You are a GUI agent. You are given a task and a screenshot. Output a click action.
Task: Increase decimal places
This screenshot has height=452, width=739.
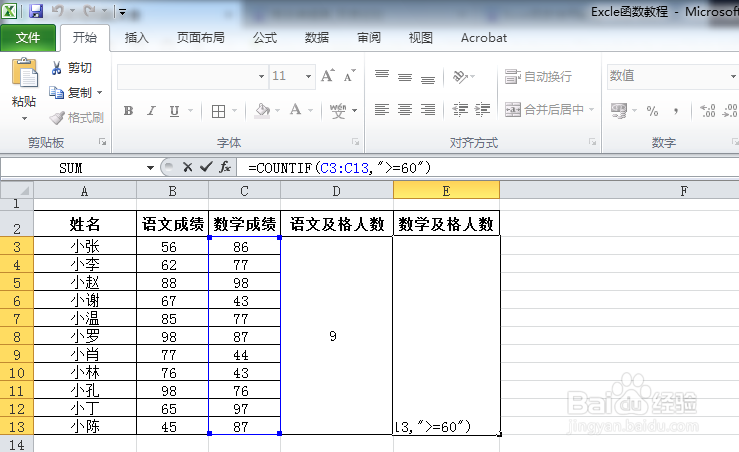click(707, 111)
